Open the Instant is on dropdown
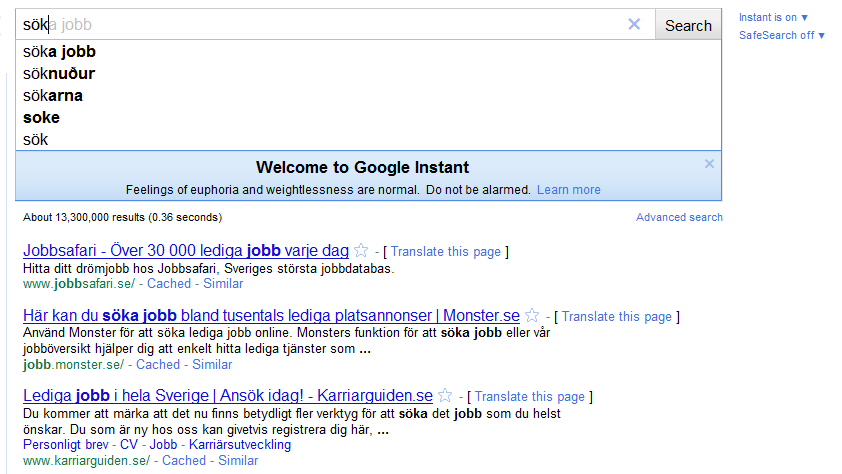Viewport: 842px width, 474px height. pos(773,17)
